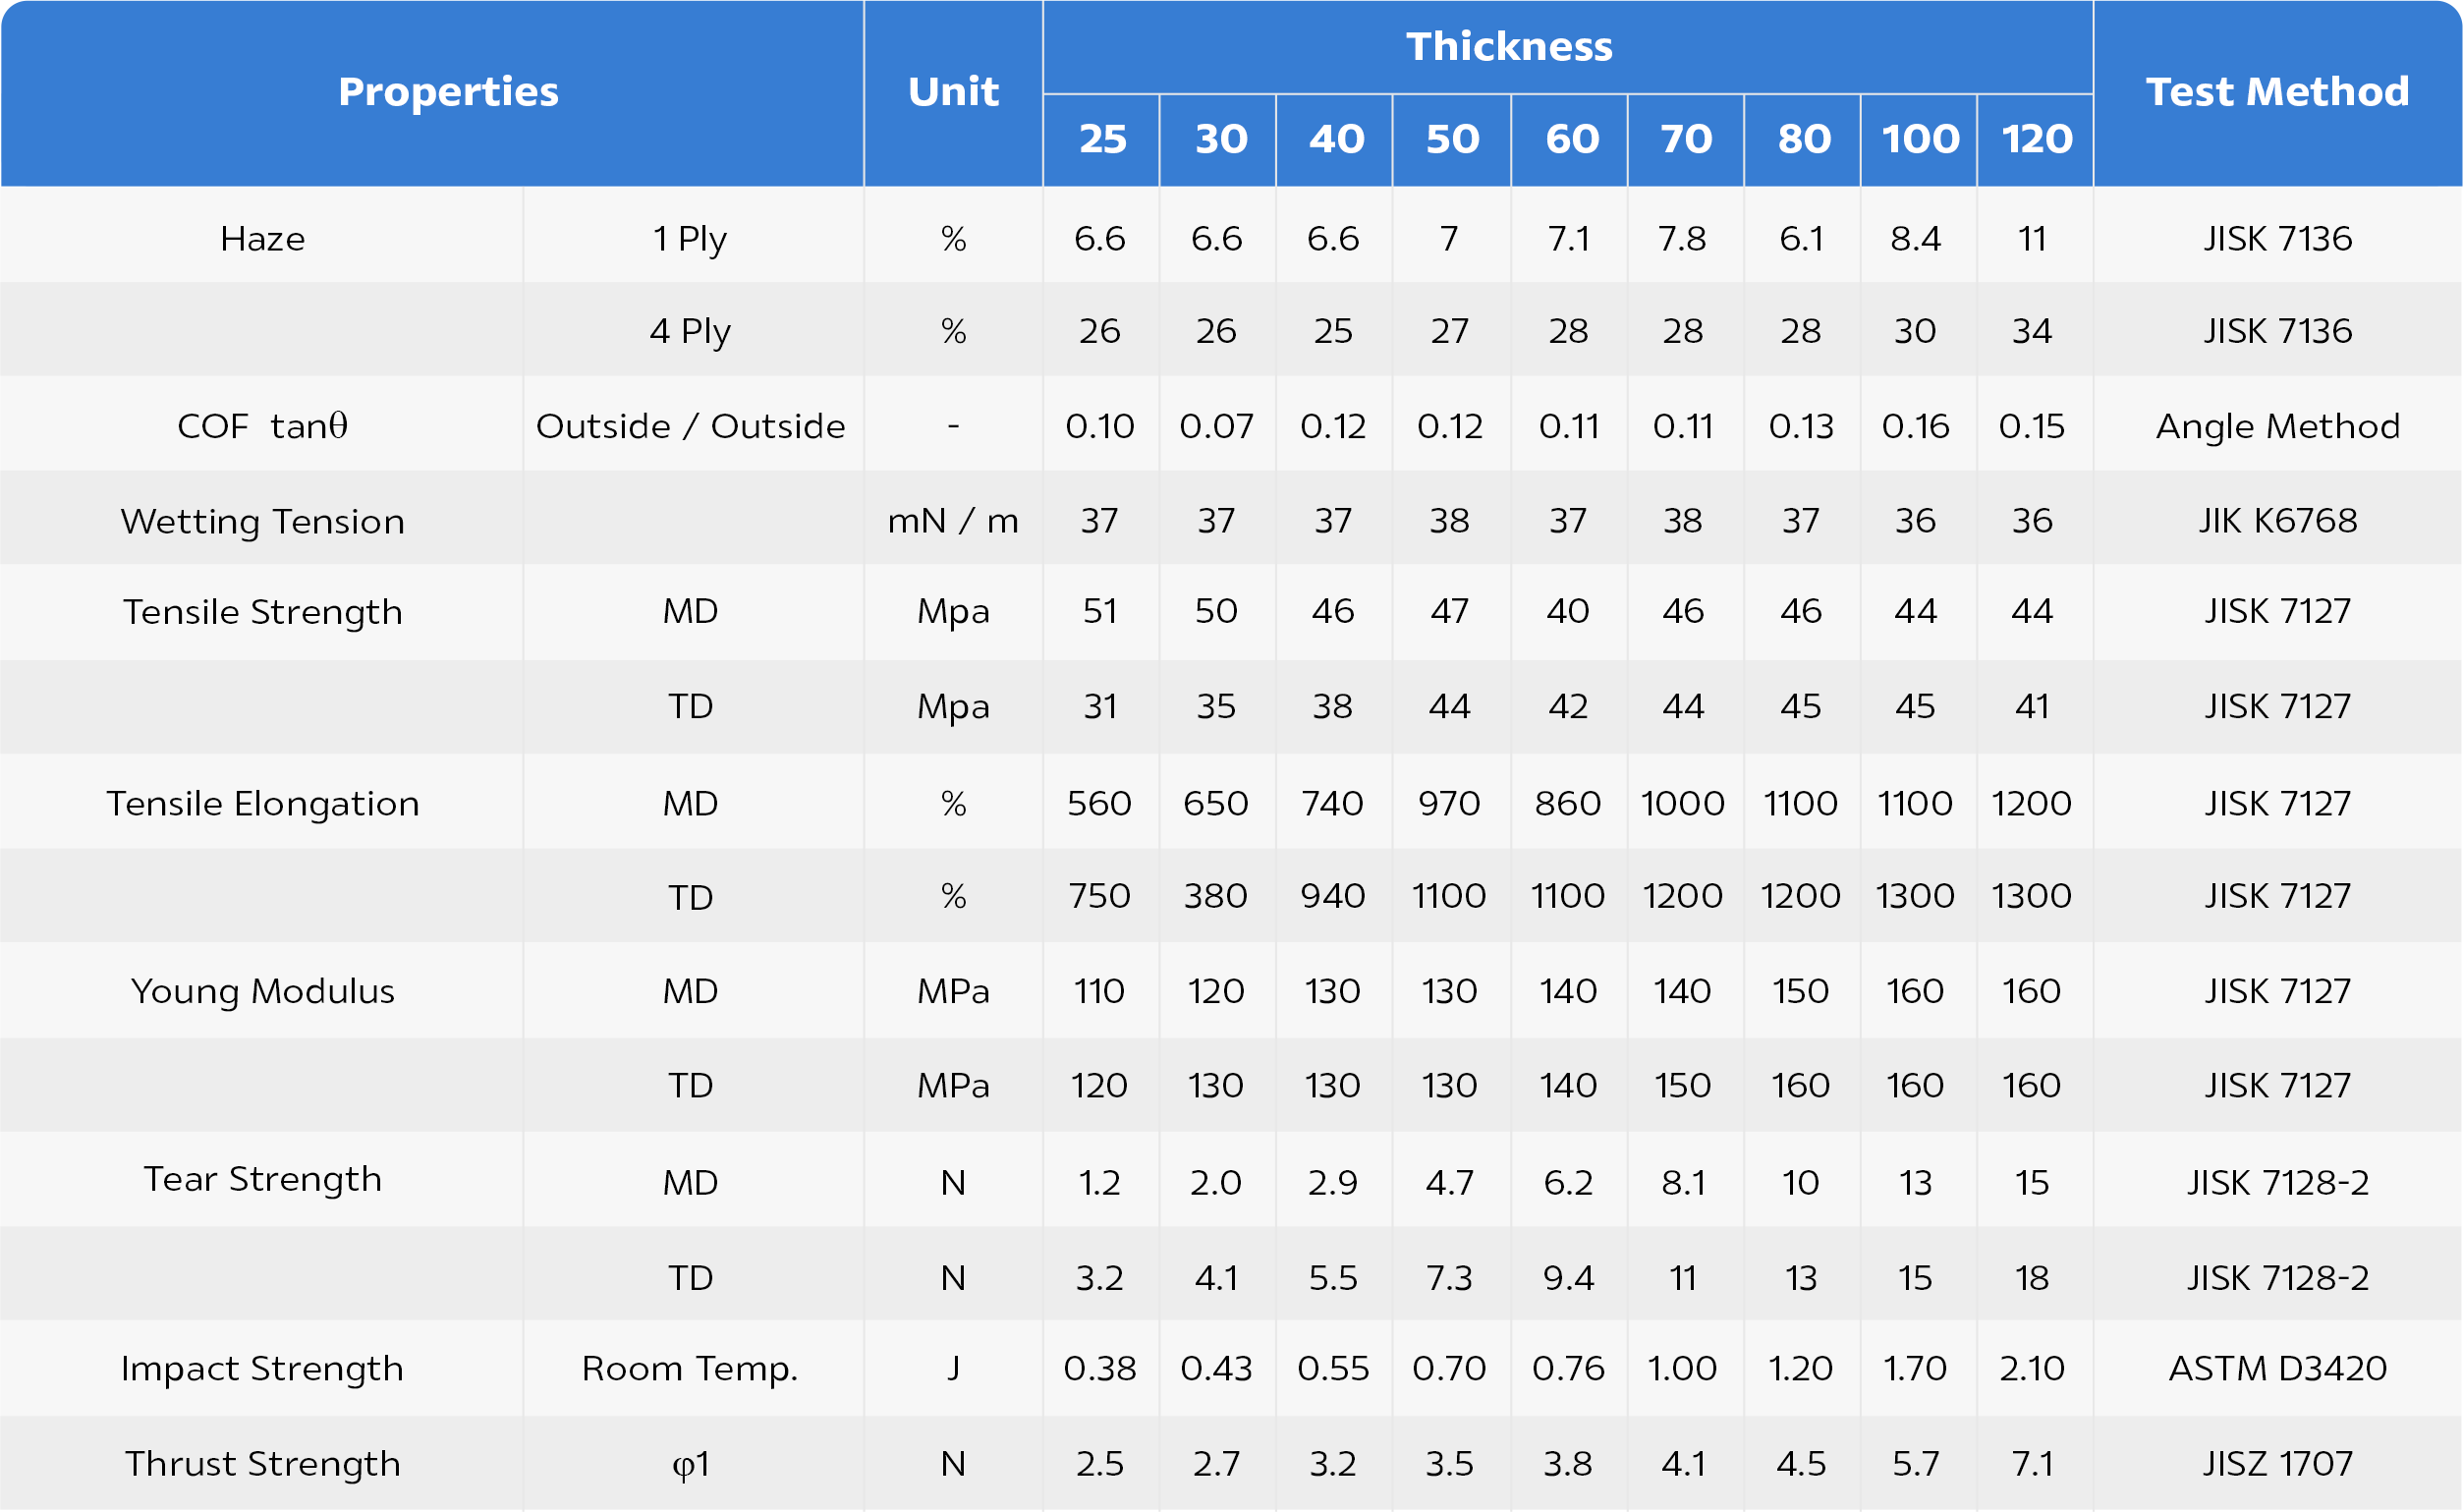Select the 25 thickness column header

(1102, 139)
